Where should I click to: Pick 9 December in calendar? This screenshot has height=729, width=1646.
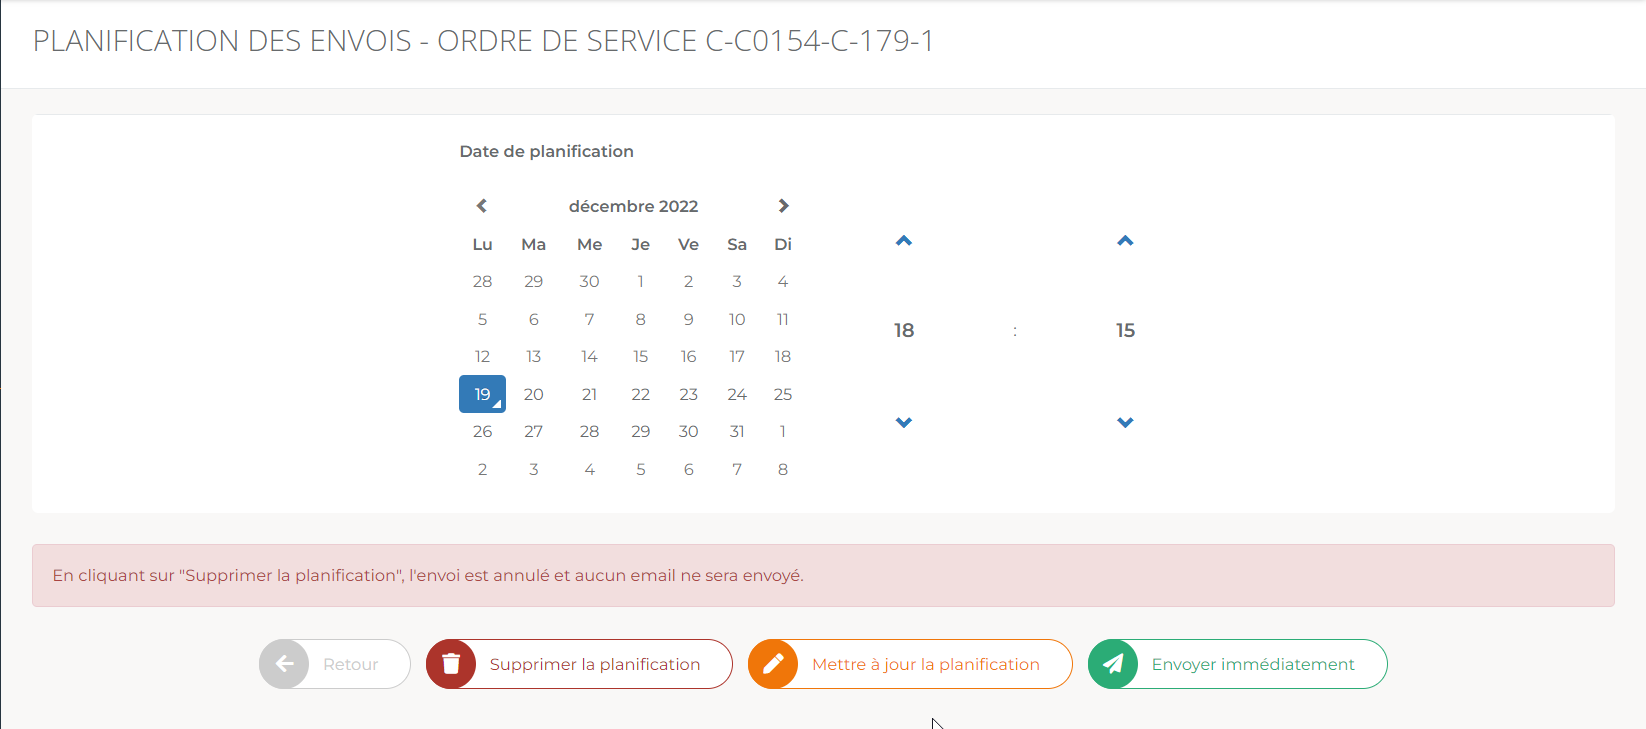pyautogui.click(x=688, y=320)
